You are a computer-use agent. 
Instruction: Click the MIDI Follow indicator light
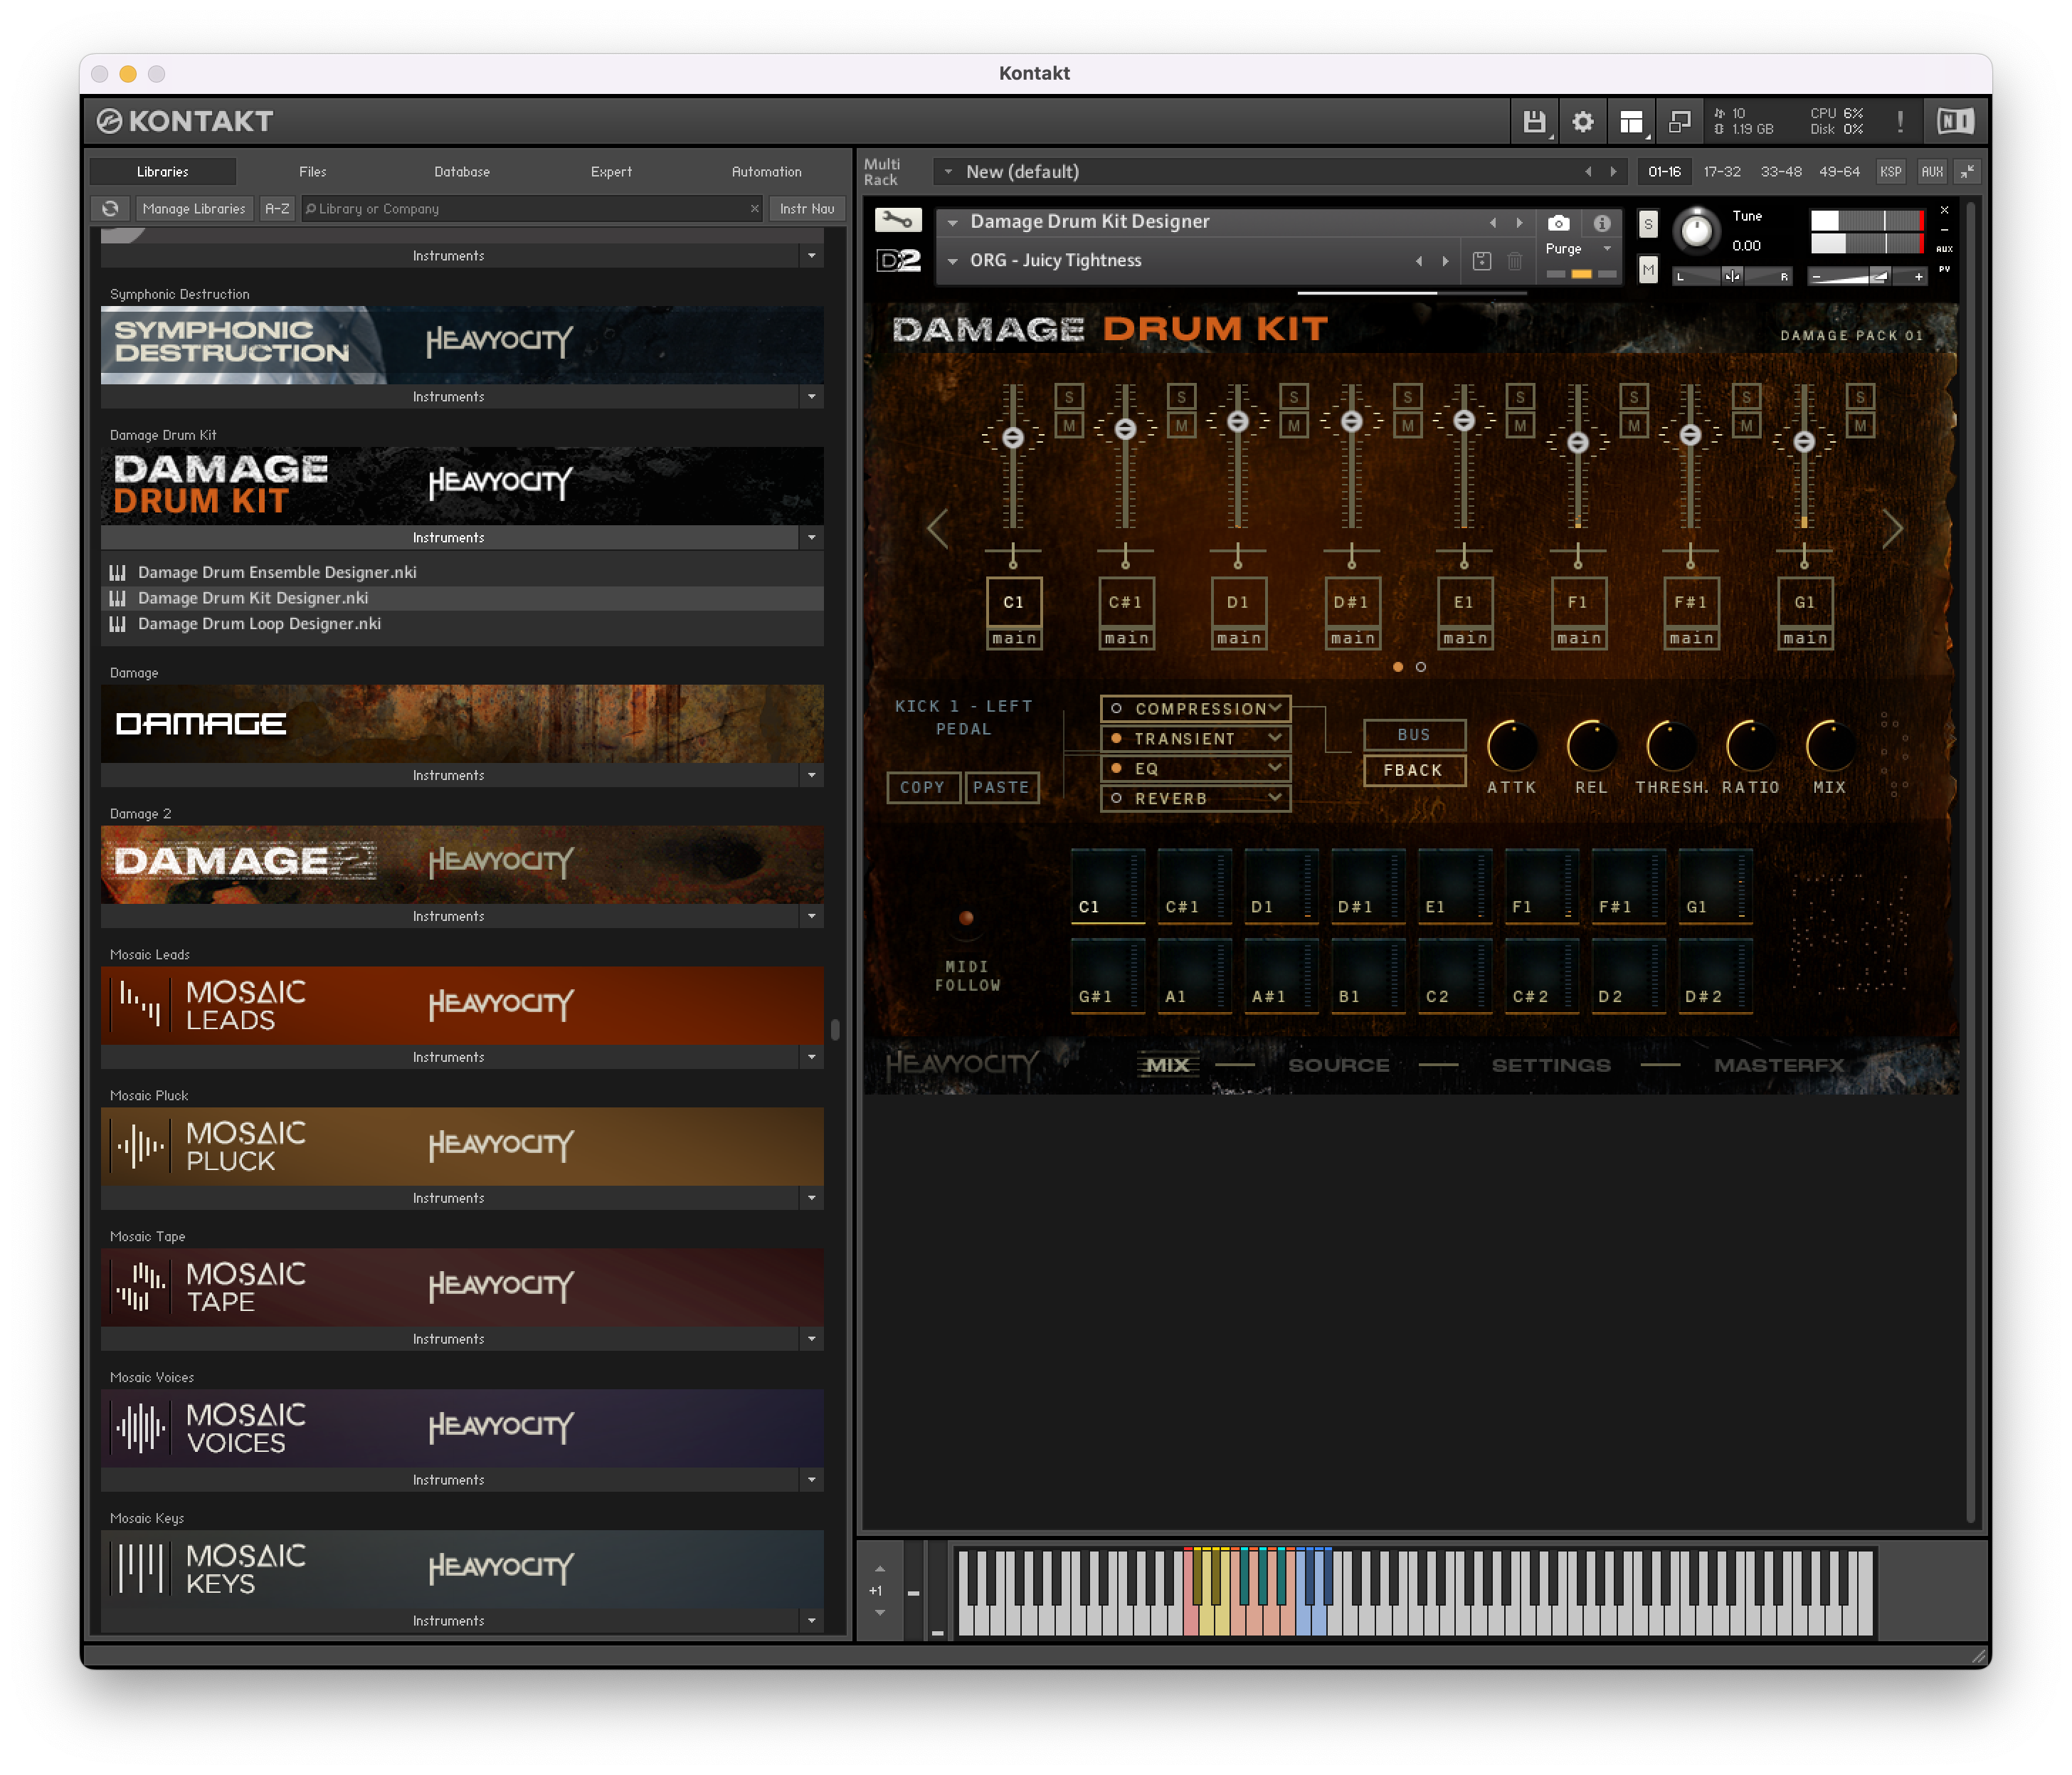tap(966, 918)
